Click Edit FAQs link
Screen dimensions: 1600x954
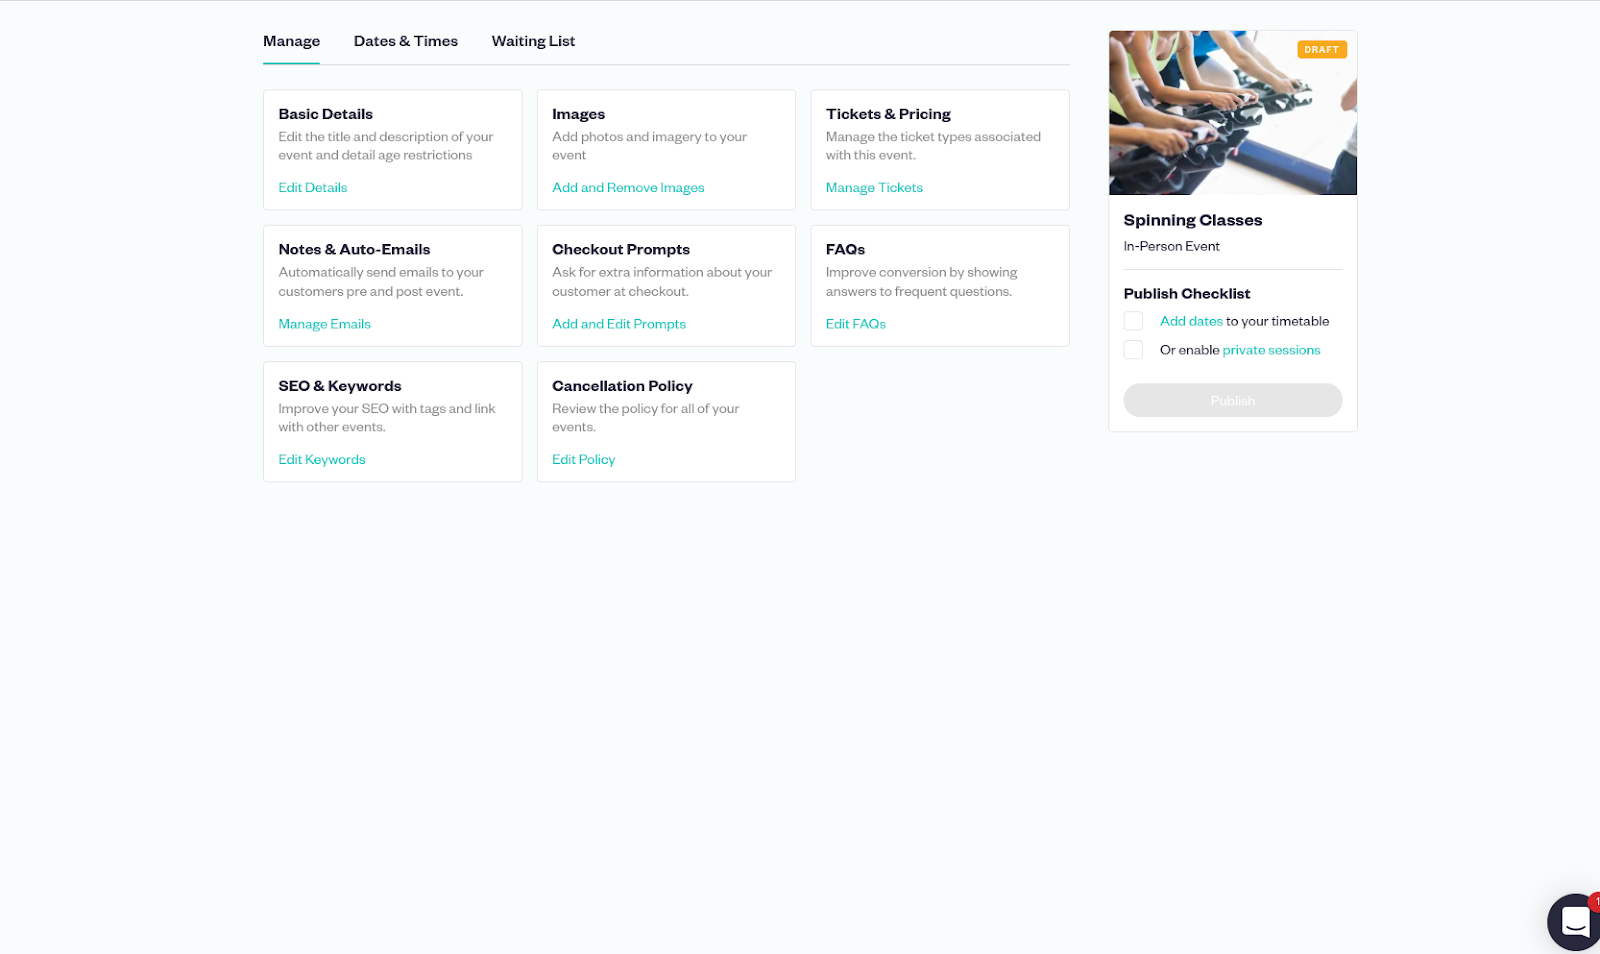click(x=855, y=323)
